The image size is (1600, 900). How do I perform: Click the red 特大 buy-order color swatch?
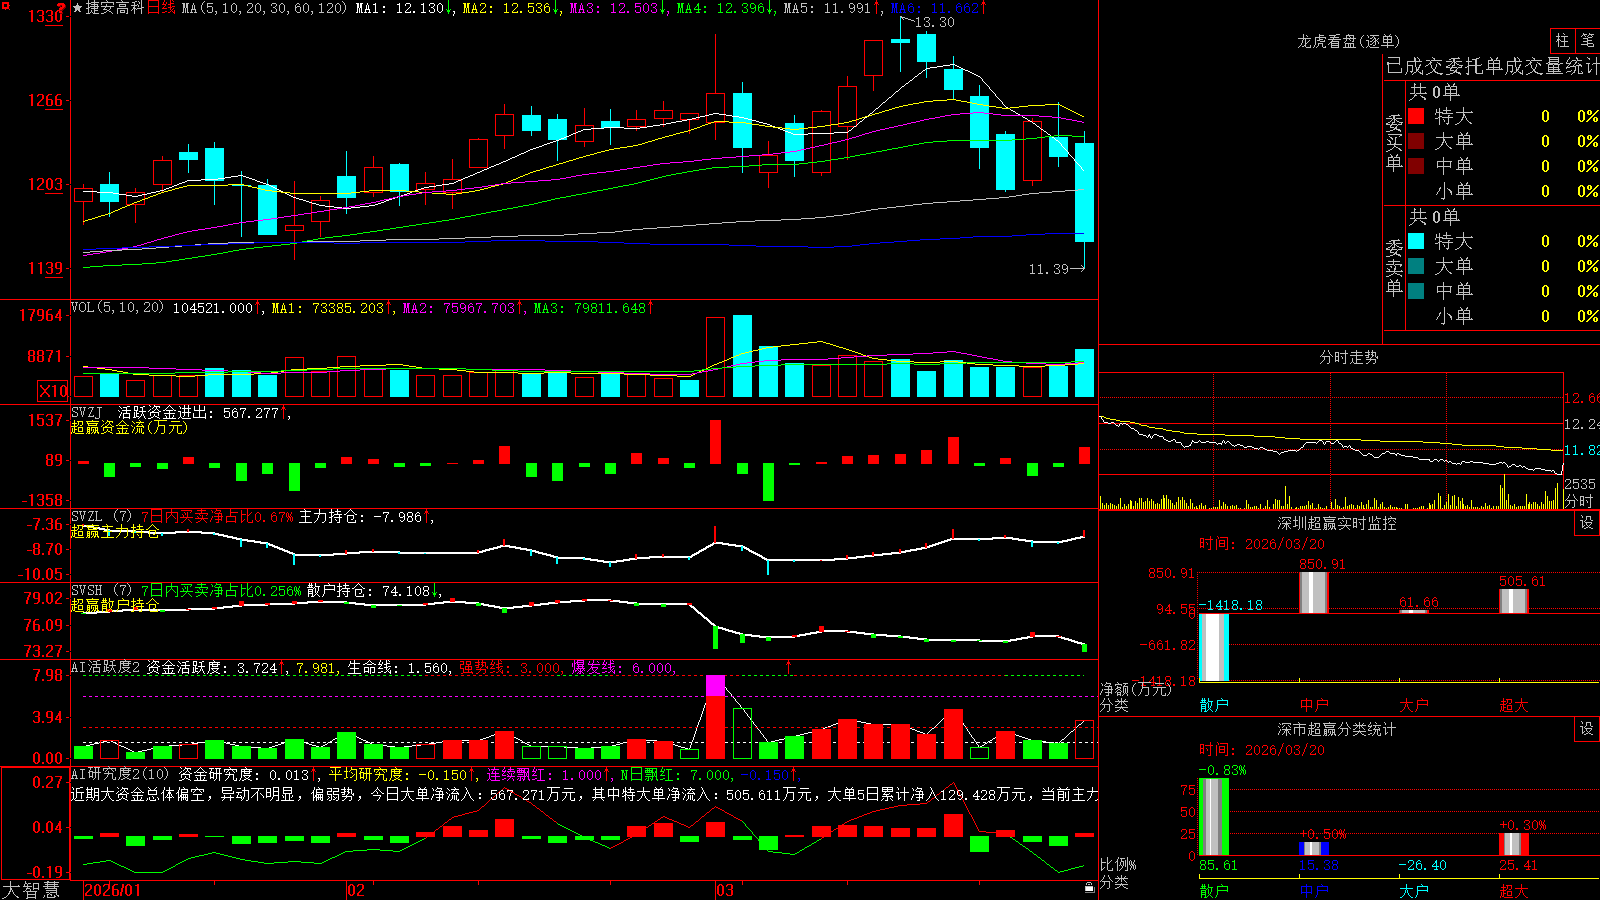pyautogui.click(x=1416, y=116)
